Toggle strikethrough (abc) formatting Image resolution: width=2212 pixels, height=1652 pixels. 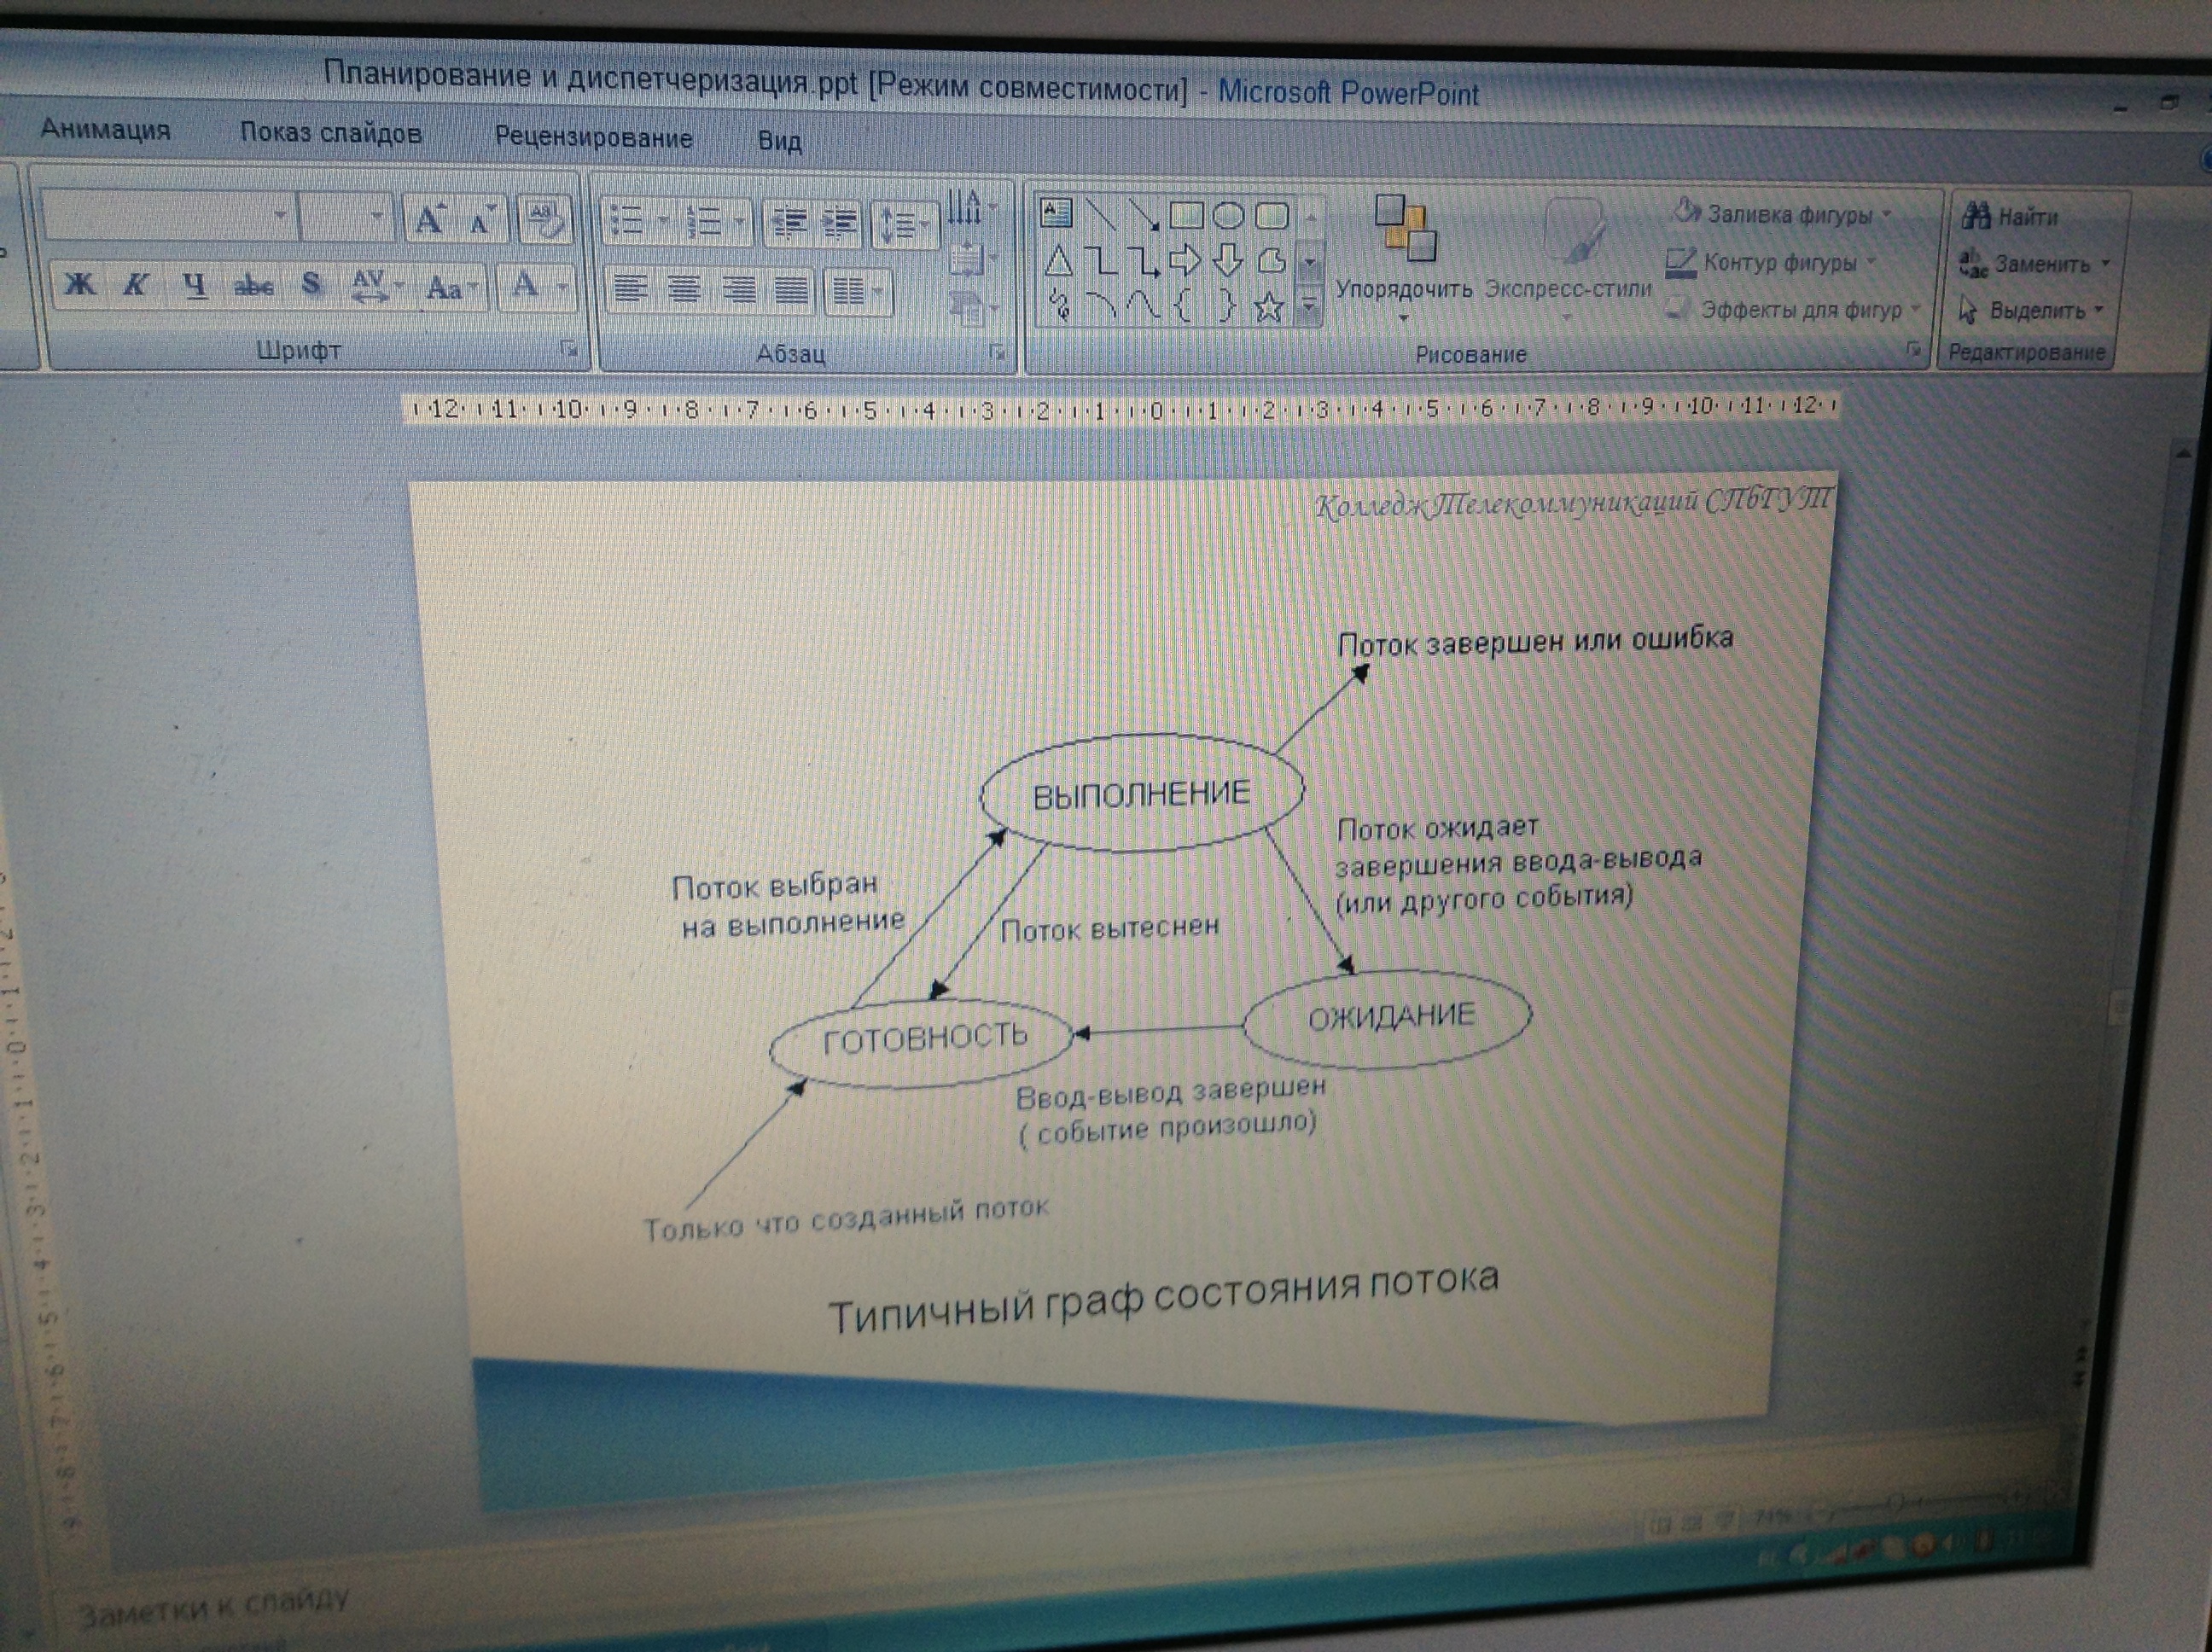(x=253, y=287)
